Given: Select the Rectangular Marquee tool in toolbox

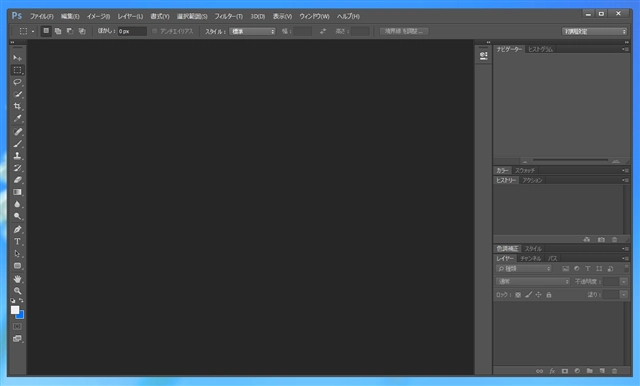Looking at the screenshot, I should [x=17, y=70].
